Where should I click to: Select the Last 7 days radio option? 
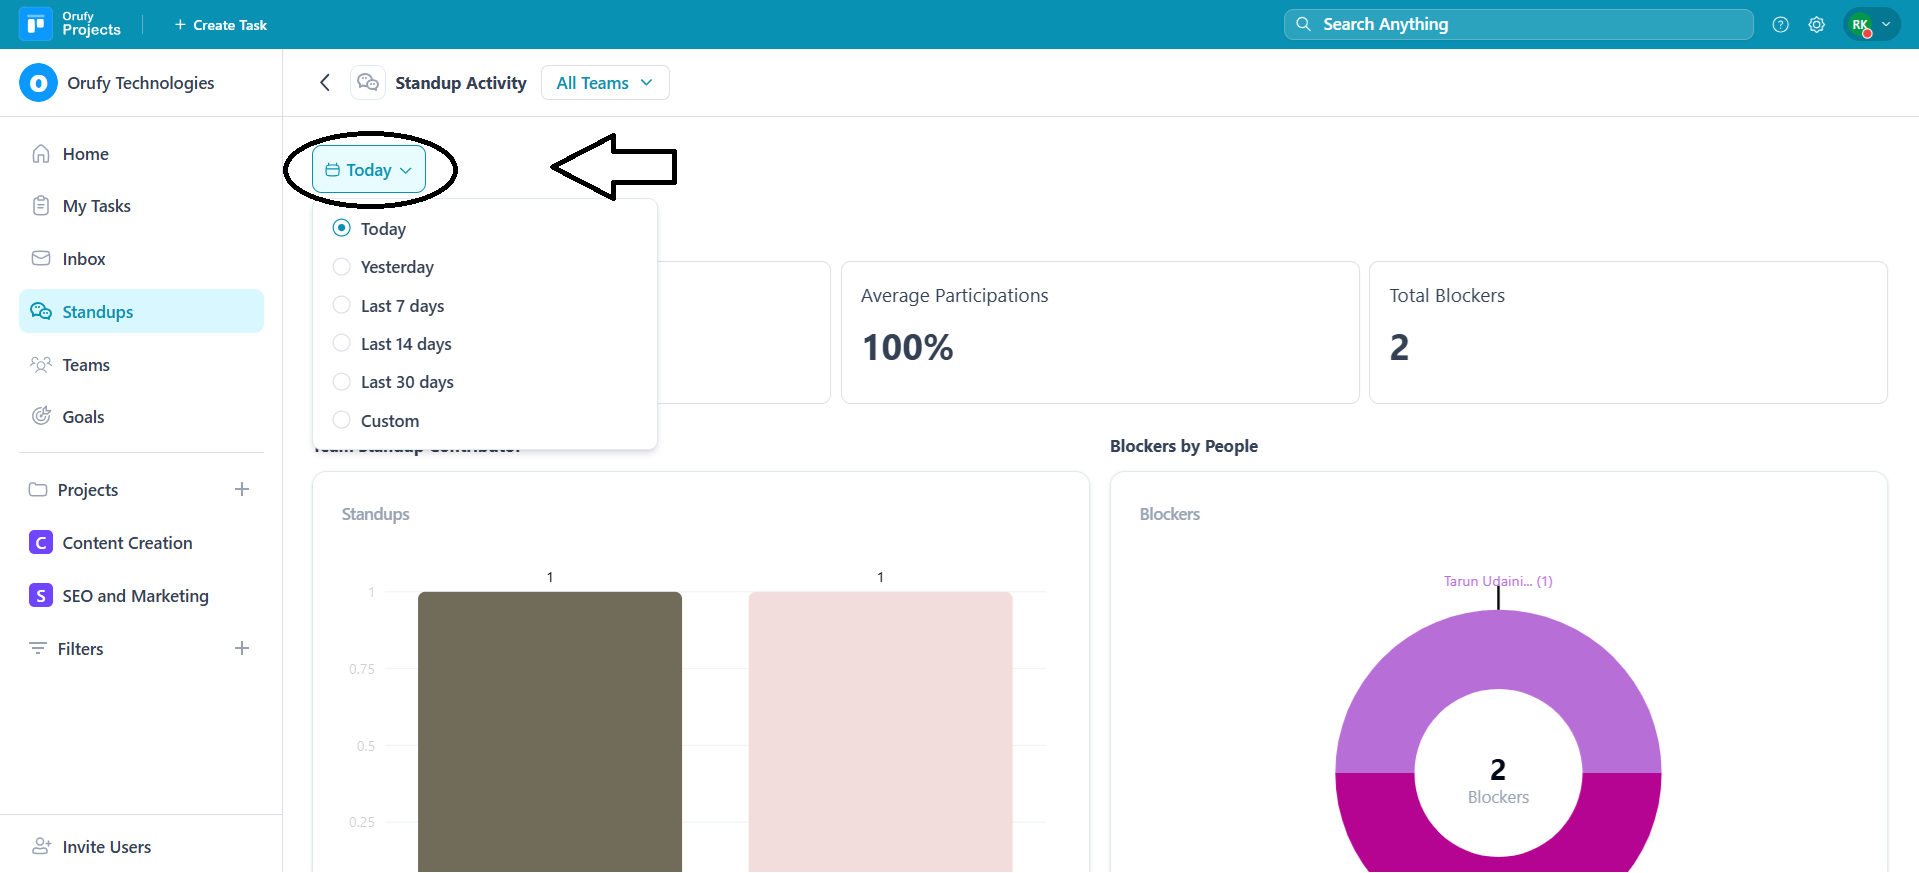(342, 305)
